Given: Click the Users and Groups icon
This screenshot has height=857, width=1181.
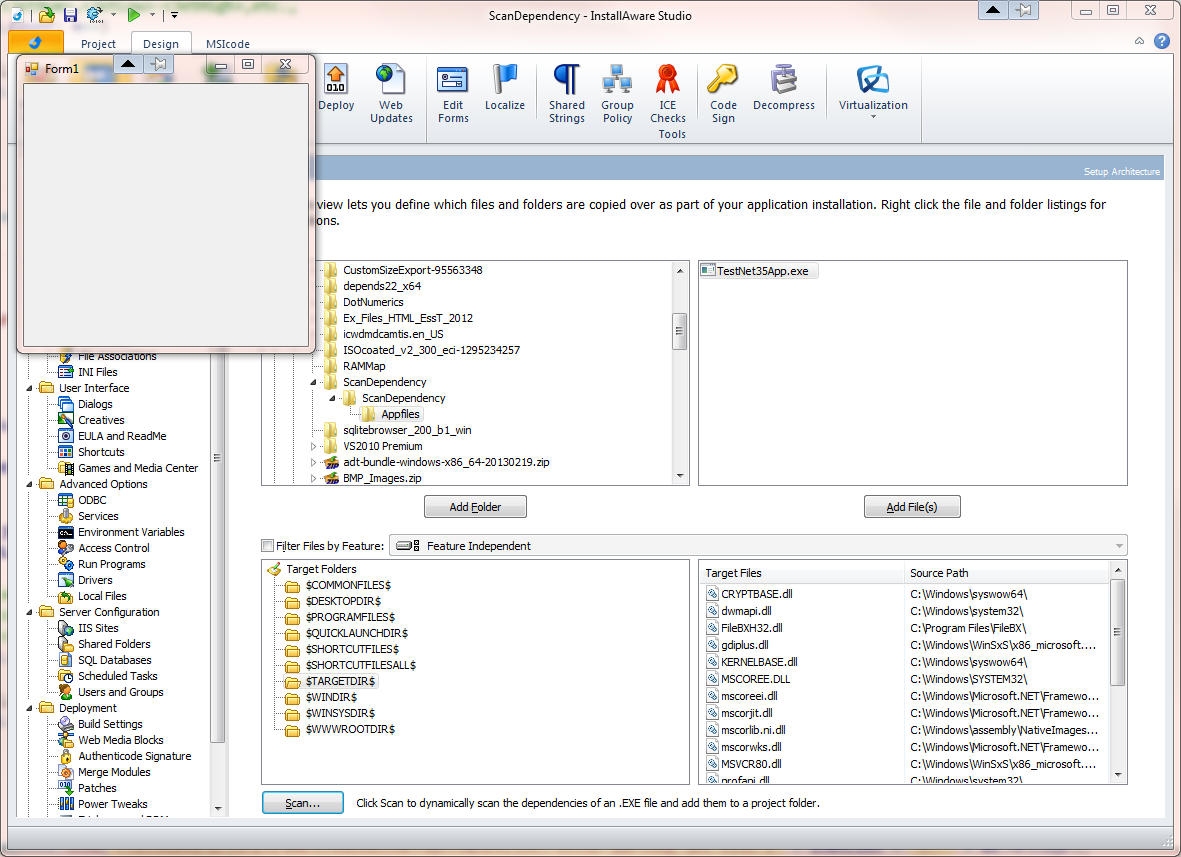Looking at the screenshot, I should coord(66,692).
